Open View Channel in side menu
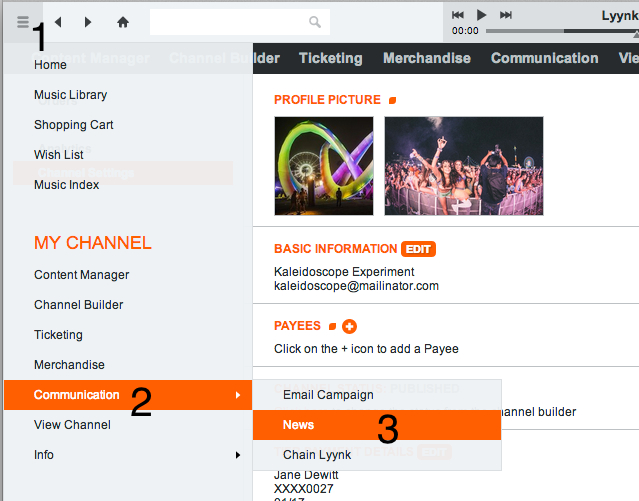The height and width of the screenshot is (501, 639). point(72,425)
